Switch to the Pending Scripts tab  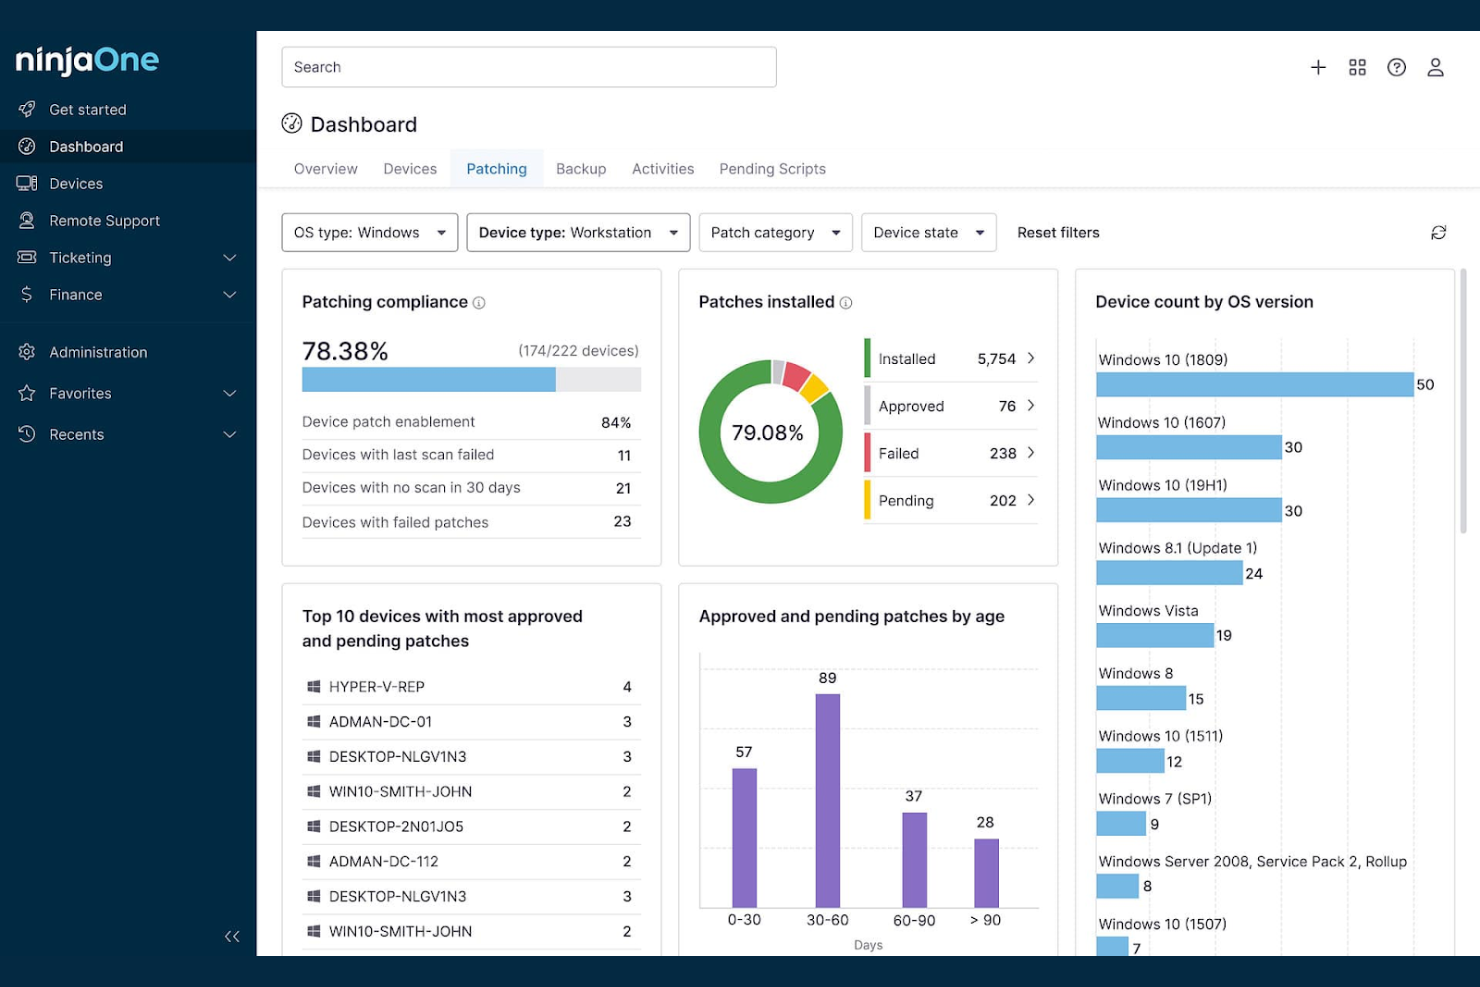(x=772, y=169)
